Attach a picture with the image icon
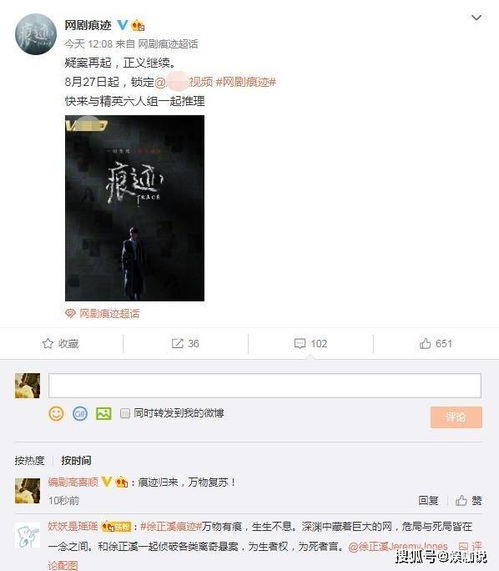Image resolution: width=499 pixels, height=571 pixels. click(103, 413)
